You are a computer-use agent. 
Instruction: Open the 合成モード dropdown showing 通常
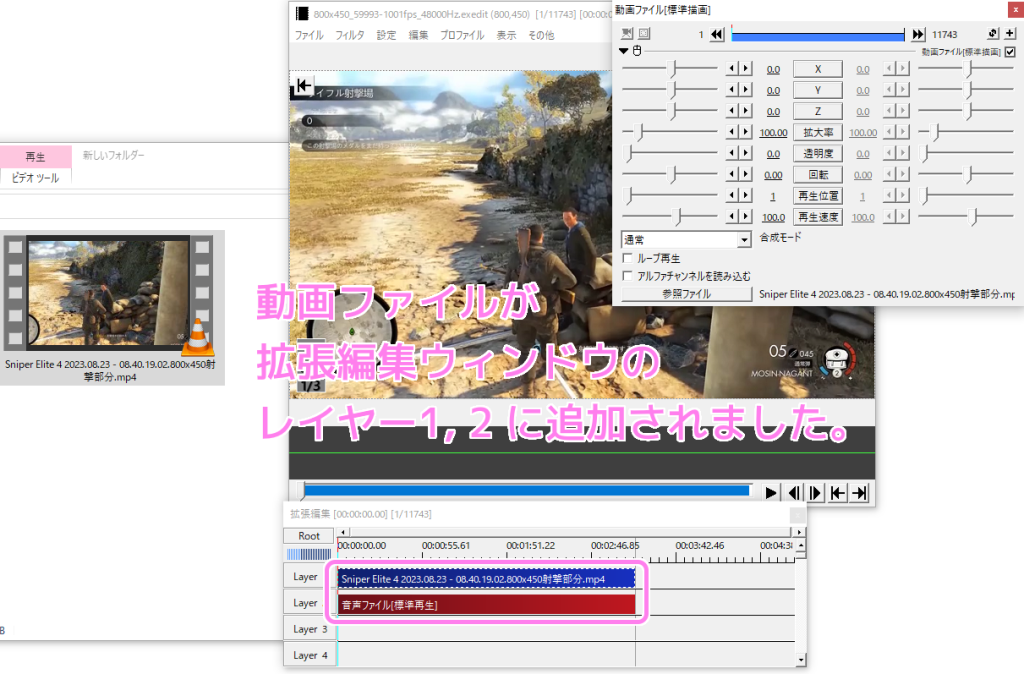click(686, 240)
